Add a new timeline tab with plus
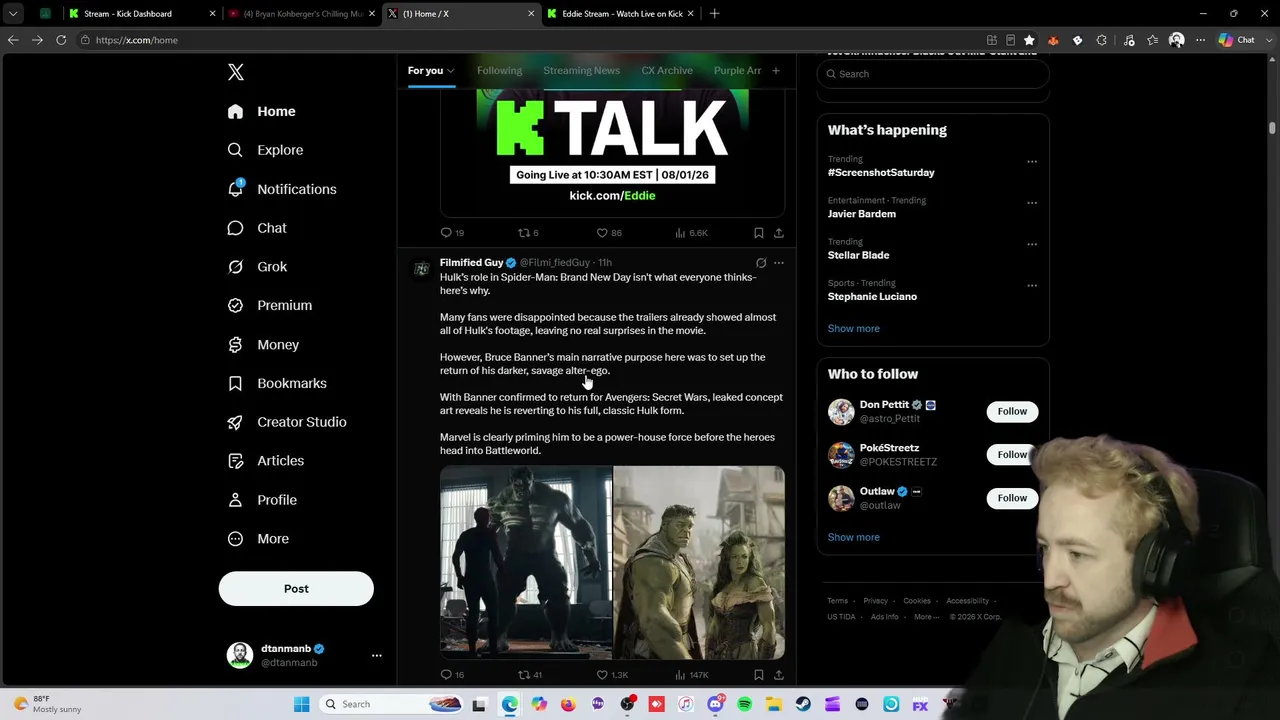The height and width of the screenshot is (720, 1280). 775,71
